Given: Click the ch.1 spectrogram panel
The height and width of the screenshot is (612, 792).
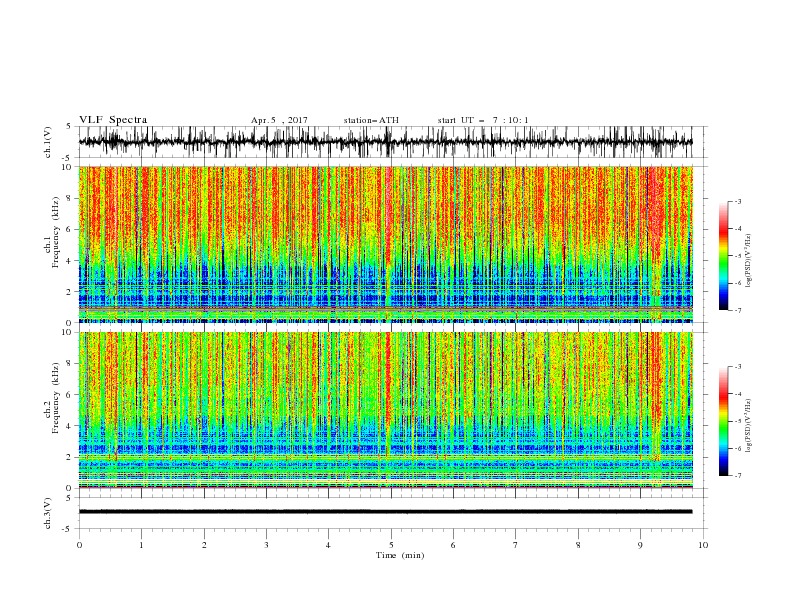Looking at the screenshot, I should [385, 244].
